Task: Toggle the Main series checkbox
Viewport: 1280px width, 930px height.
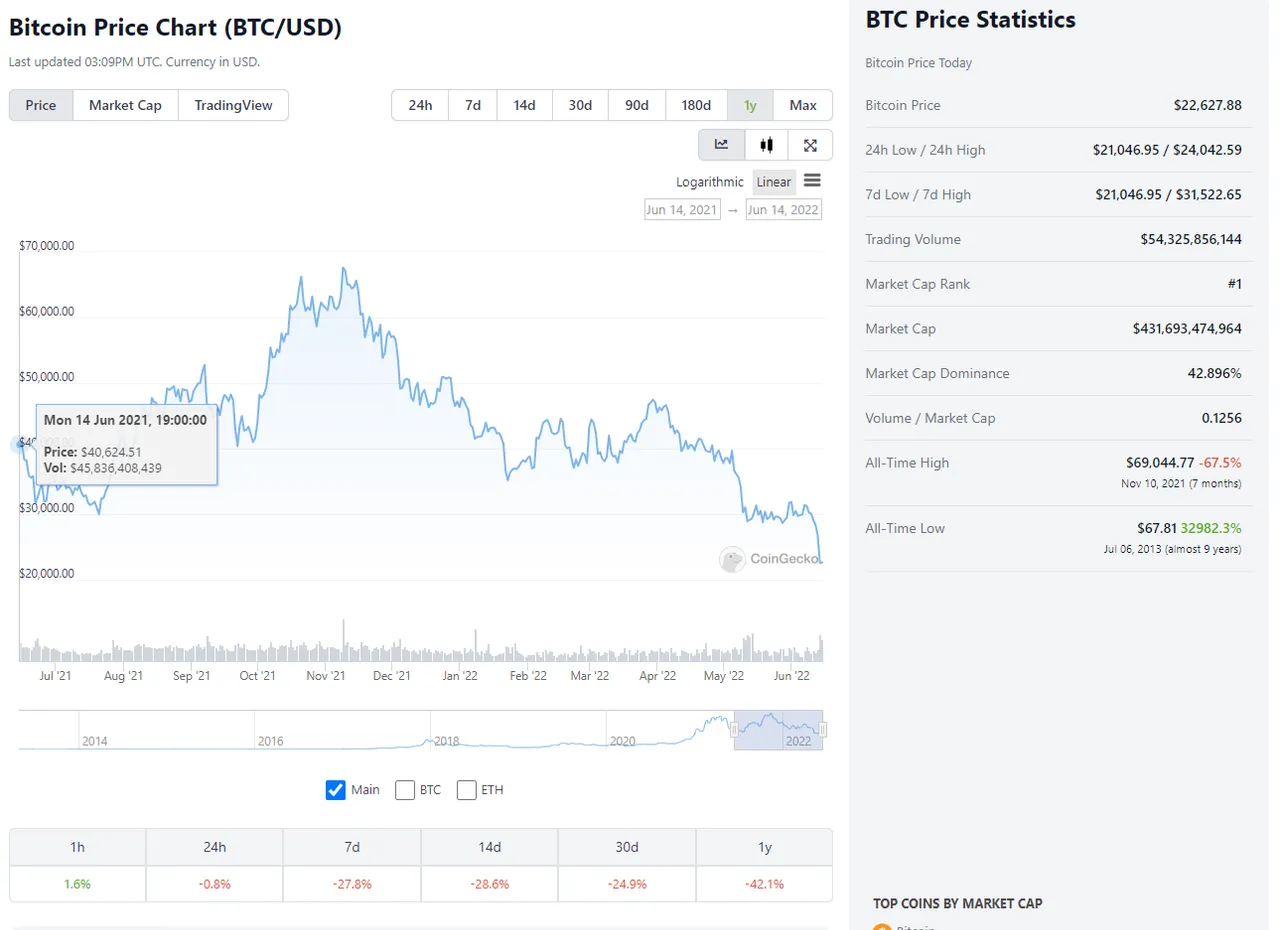Action: 336,790
